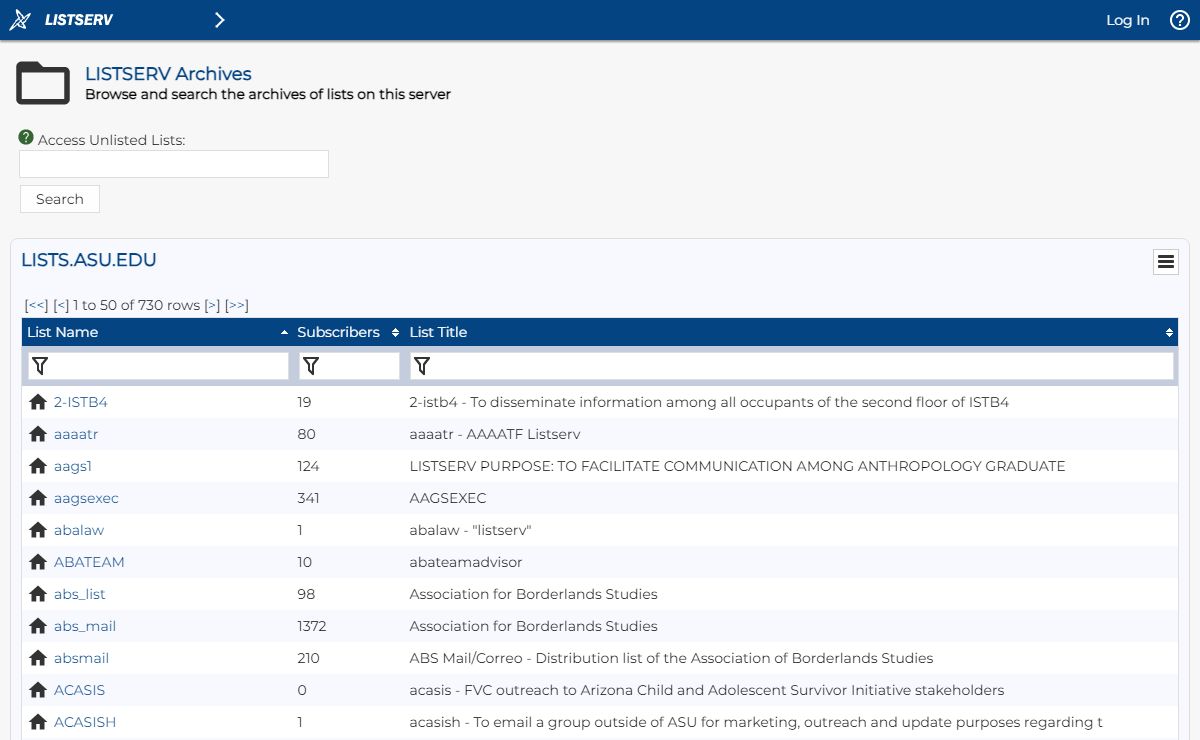
Task: Open the 2-ISTB4 list archive
Action: [80, 402]
